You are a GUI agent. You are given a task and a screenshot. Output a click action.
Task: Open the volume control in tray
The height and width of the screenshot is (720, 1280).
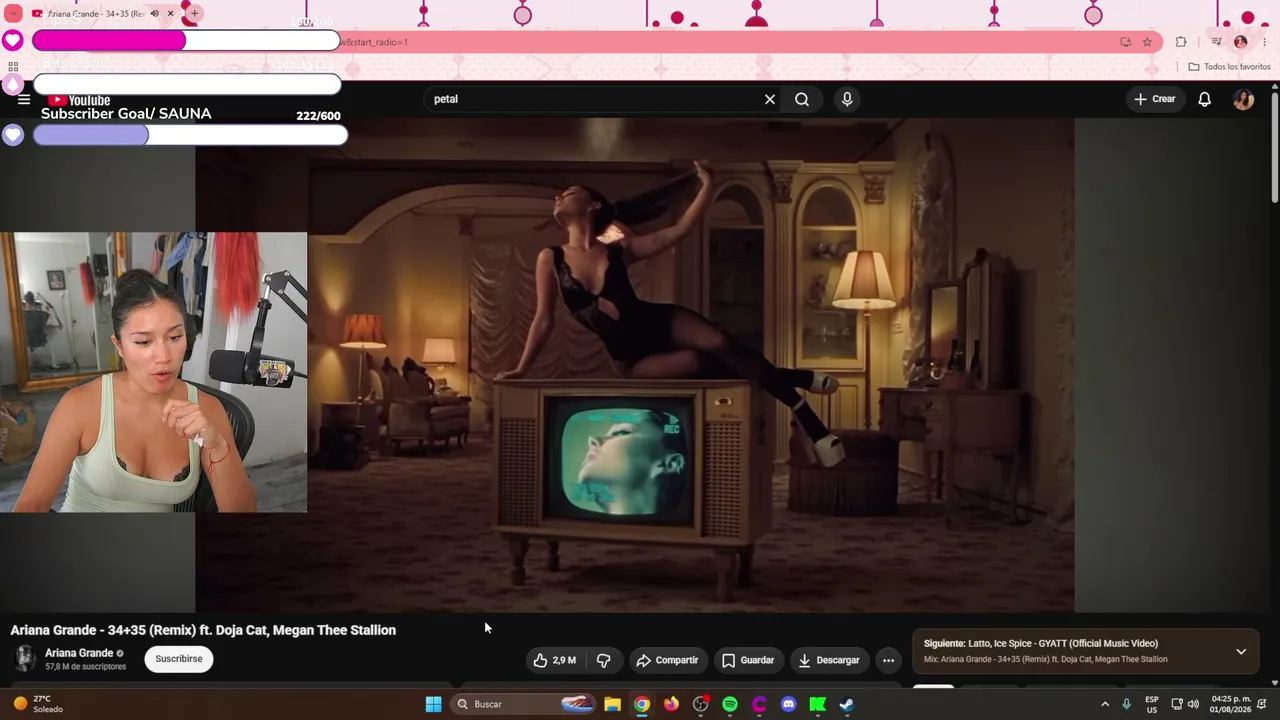click(x=1193, y=704)
